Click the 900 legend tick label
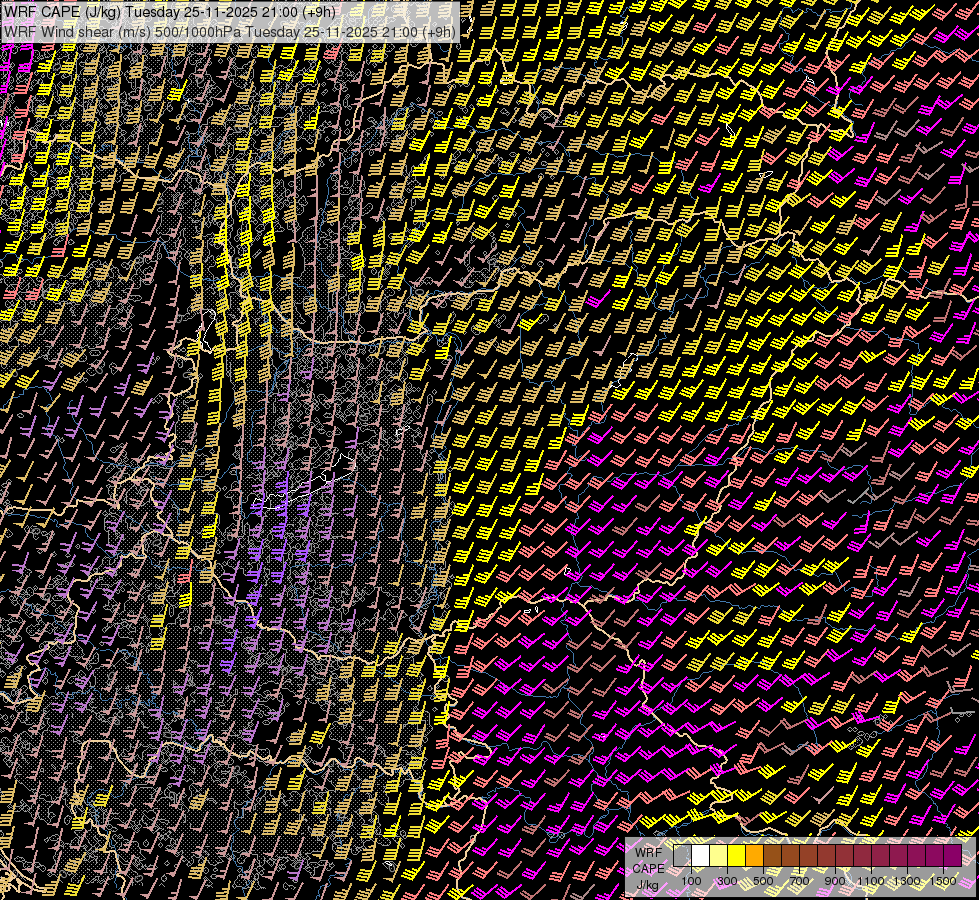This screenshot has width=979, height=900. pos(835,881)
